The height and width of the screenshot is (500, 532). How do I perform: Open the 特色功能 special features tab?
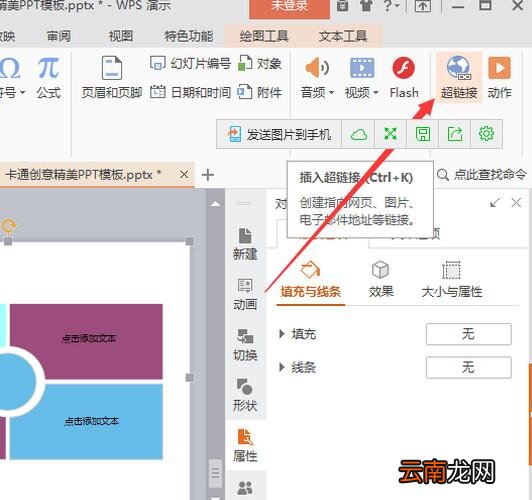pos(189,36)
